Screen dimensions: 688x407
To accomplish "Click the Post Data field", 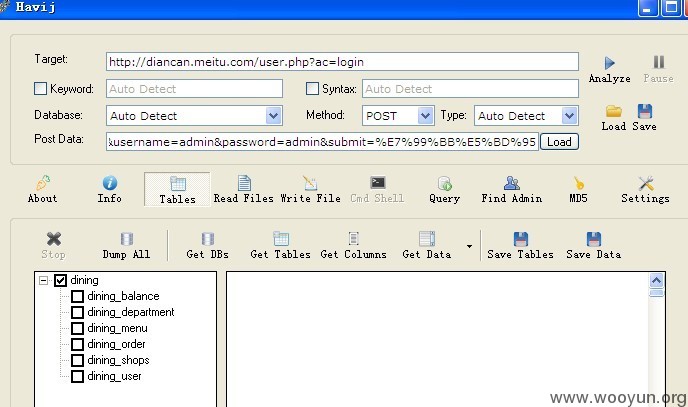I will point(322,142).
